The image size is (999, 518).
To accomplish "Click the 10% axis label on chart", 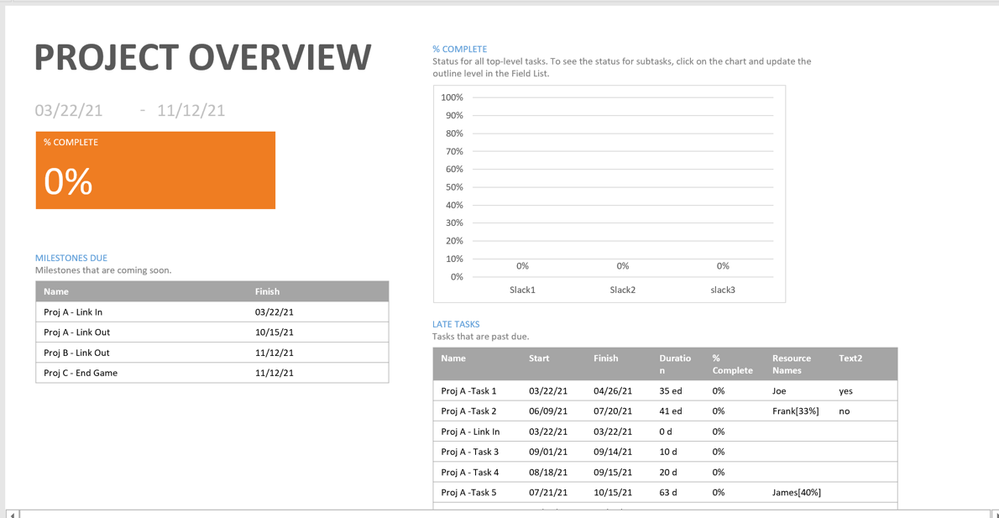I will click(454, 259).
